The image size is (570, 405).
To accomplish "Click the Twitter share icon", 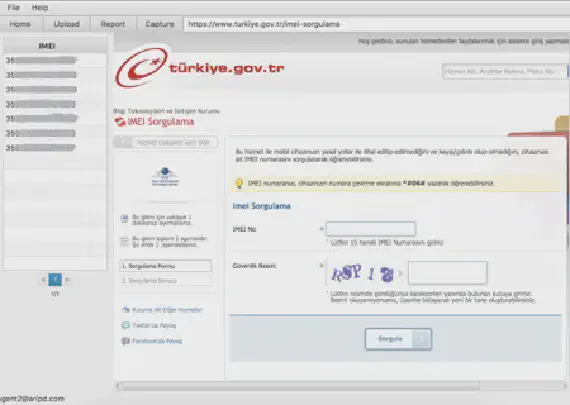I will tap(126, 325).
